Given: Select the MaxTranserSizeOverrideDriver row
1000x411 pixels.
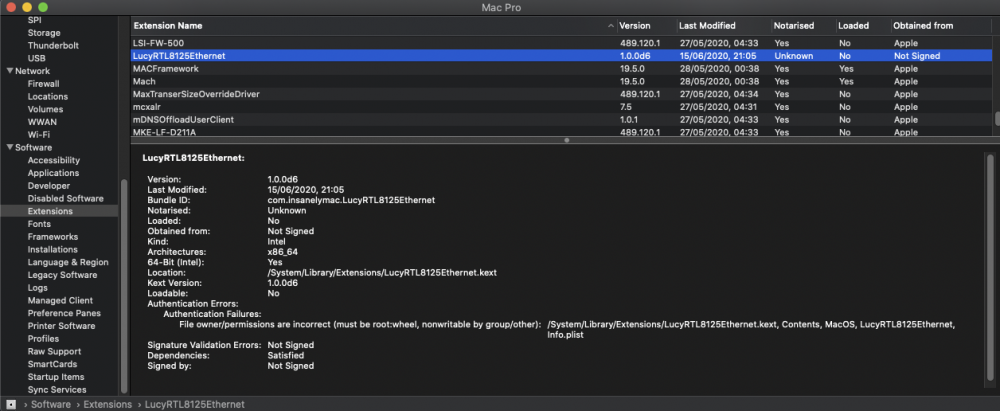Looking at the screenshot, I should pyautogui.click(x=561, y=94).
